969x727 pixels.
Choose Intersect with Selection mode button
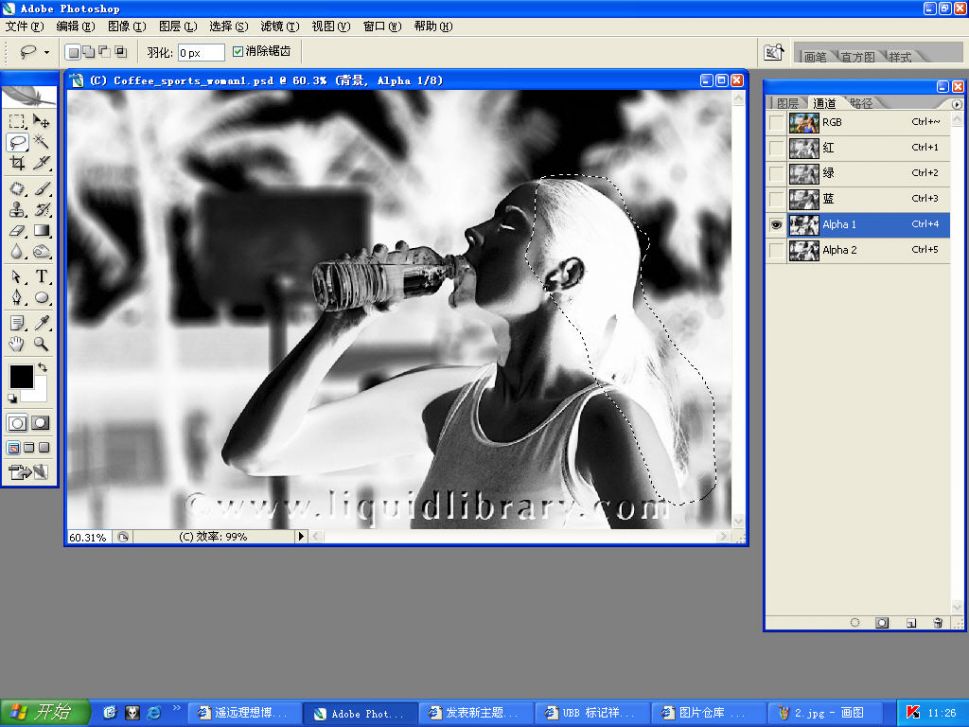pyautogui.click(x=121, y=53)
